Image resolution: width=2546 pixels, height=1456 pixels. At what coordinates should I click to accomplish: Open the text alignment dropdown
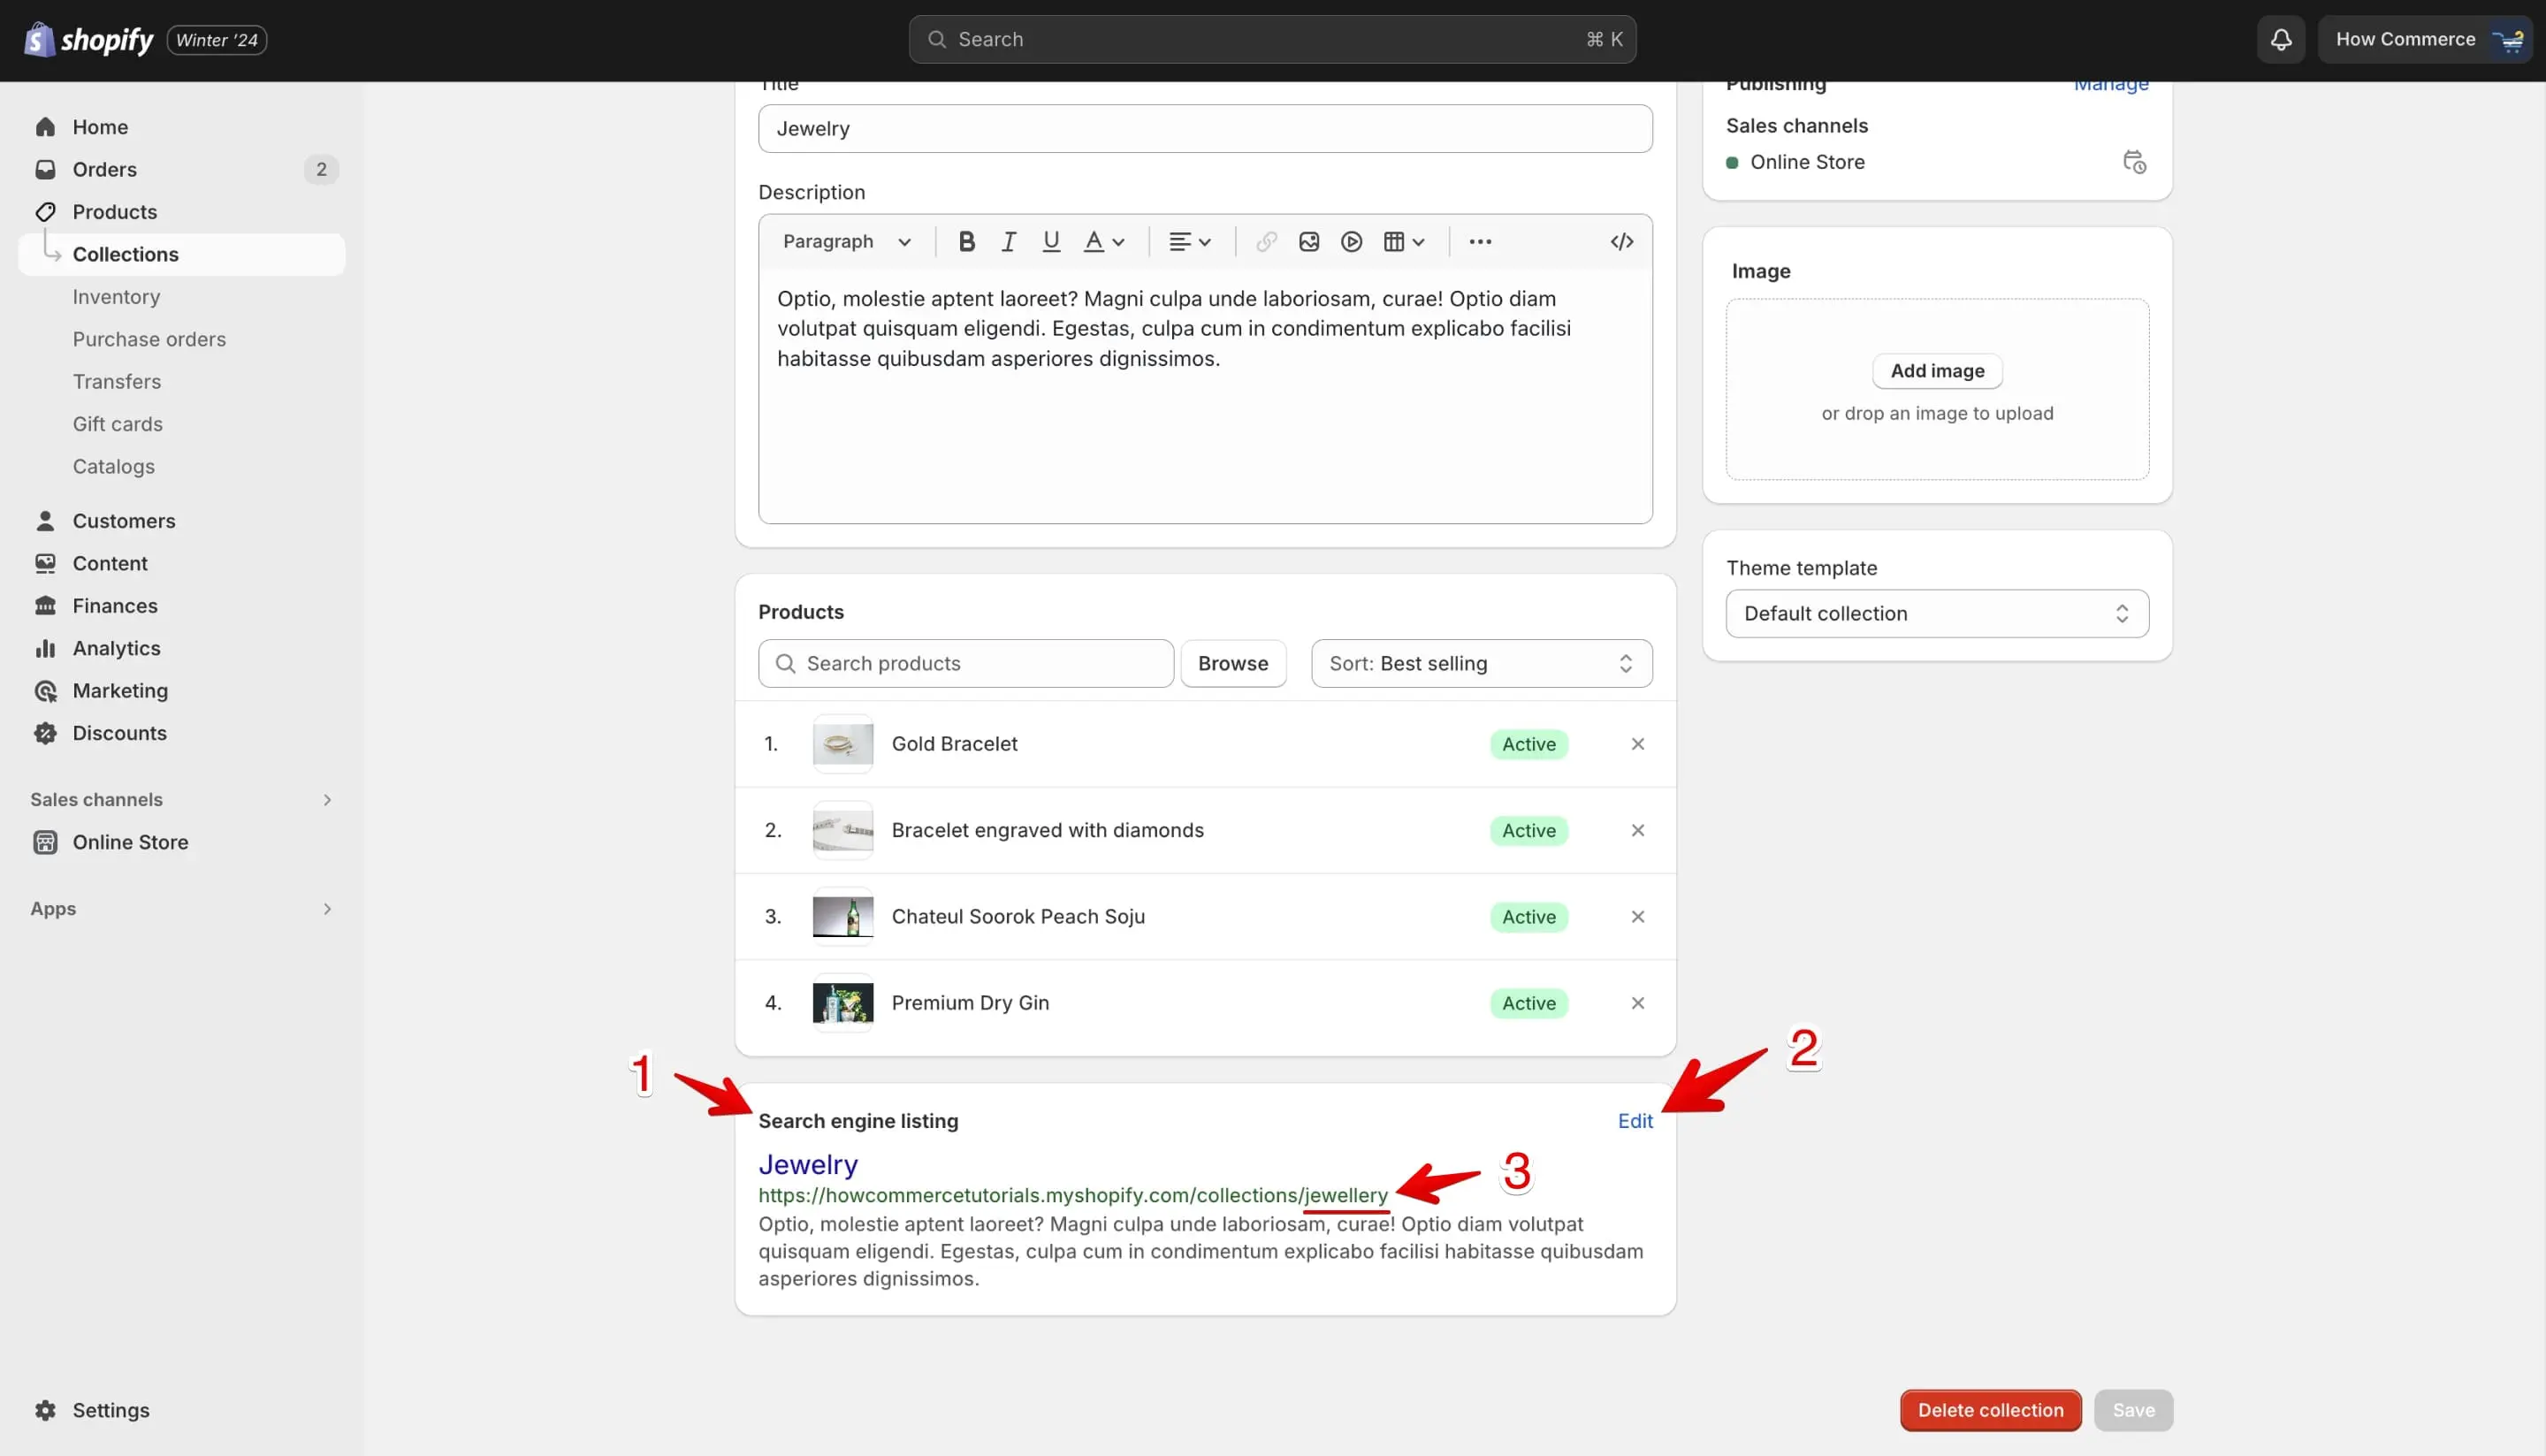point(1190,241)
